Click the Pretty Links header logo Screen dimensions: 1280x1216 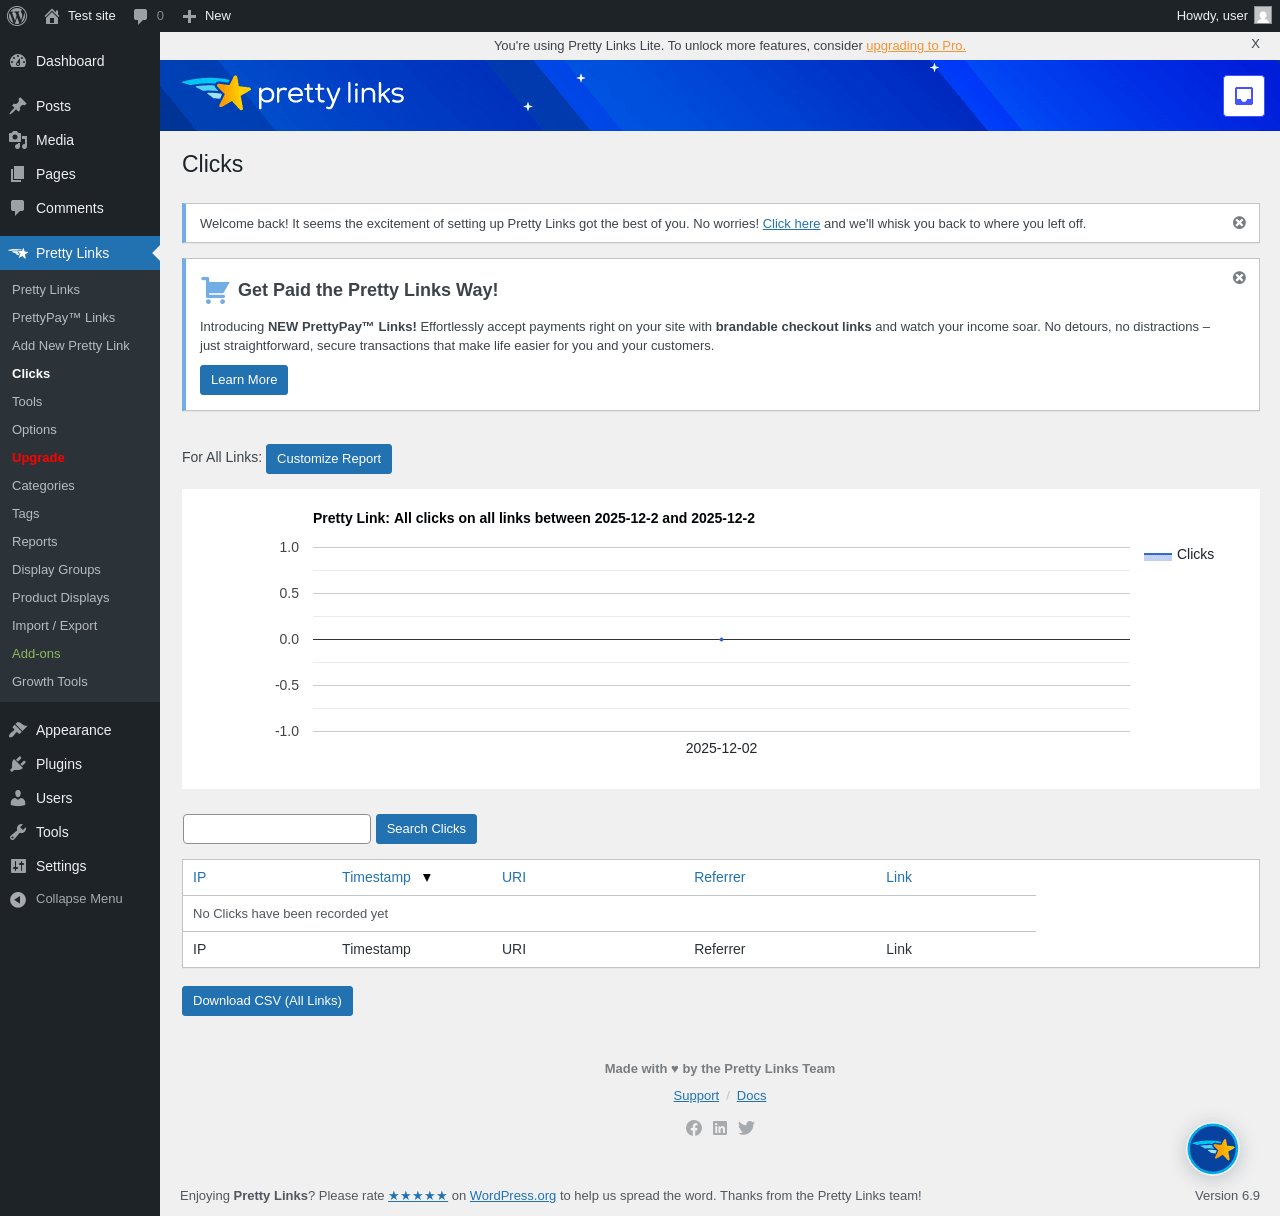click(x=293, y=93)
